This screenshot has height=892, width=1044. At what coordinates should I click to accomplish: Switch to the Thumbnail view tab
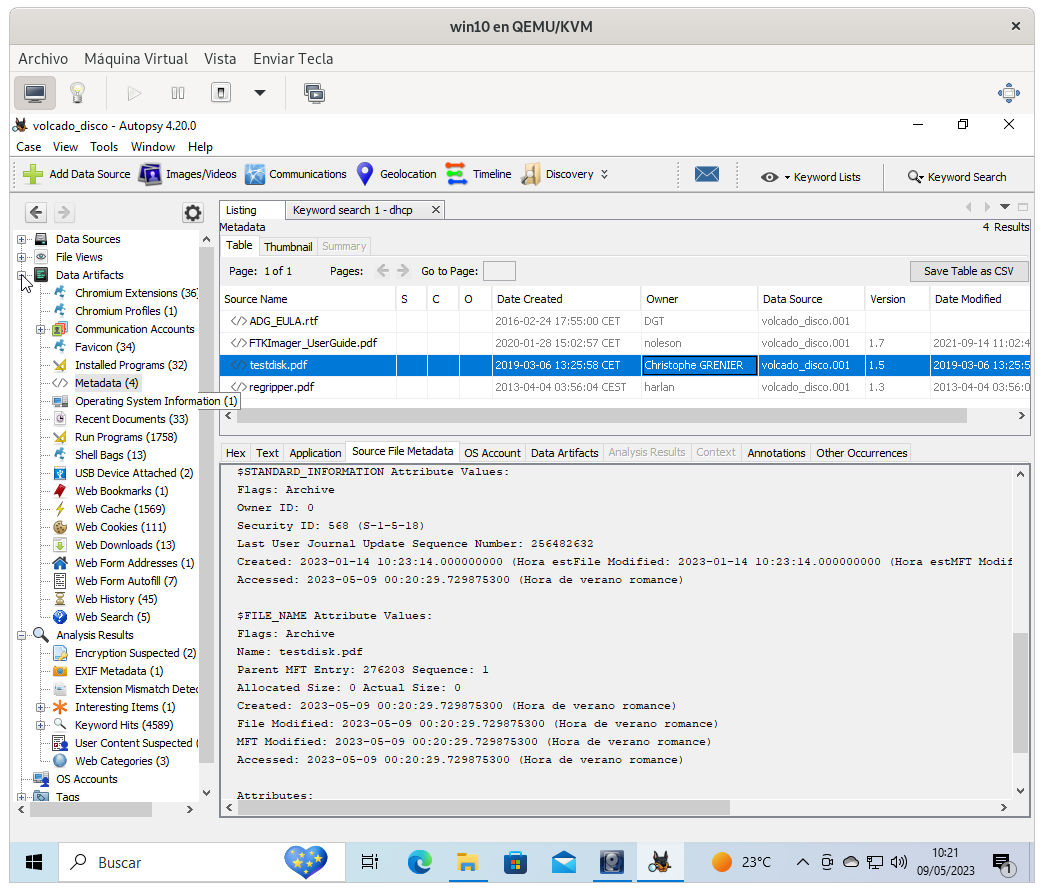(288, 246)
